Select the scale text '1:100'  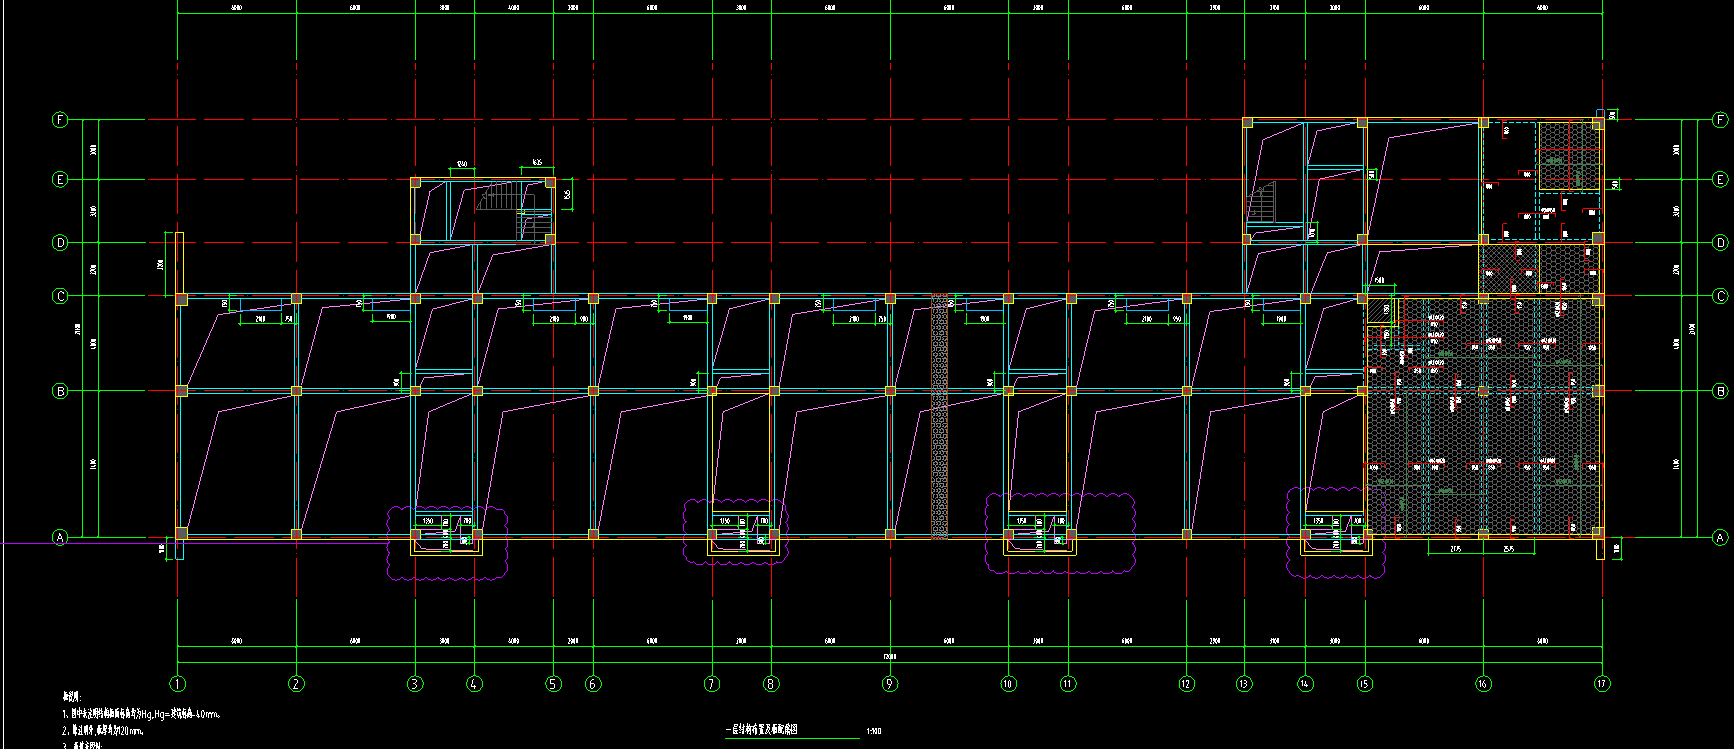pyautogui.click(x=874, y=732)
